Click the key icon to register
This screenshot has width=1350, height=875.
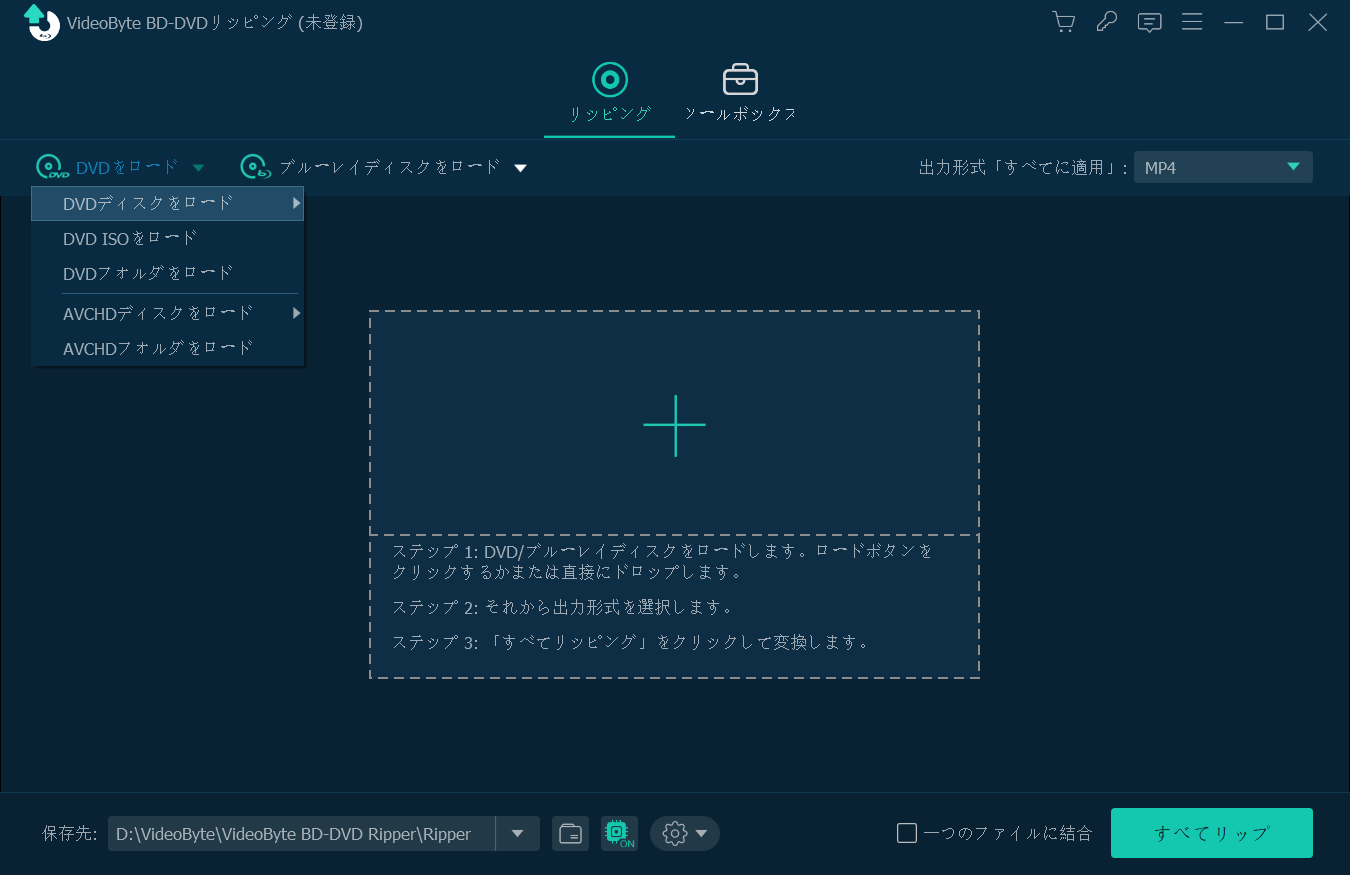point(1106,22)
